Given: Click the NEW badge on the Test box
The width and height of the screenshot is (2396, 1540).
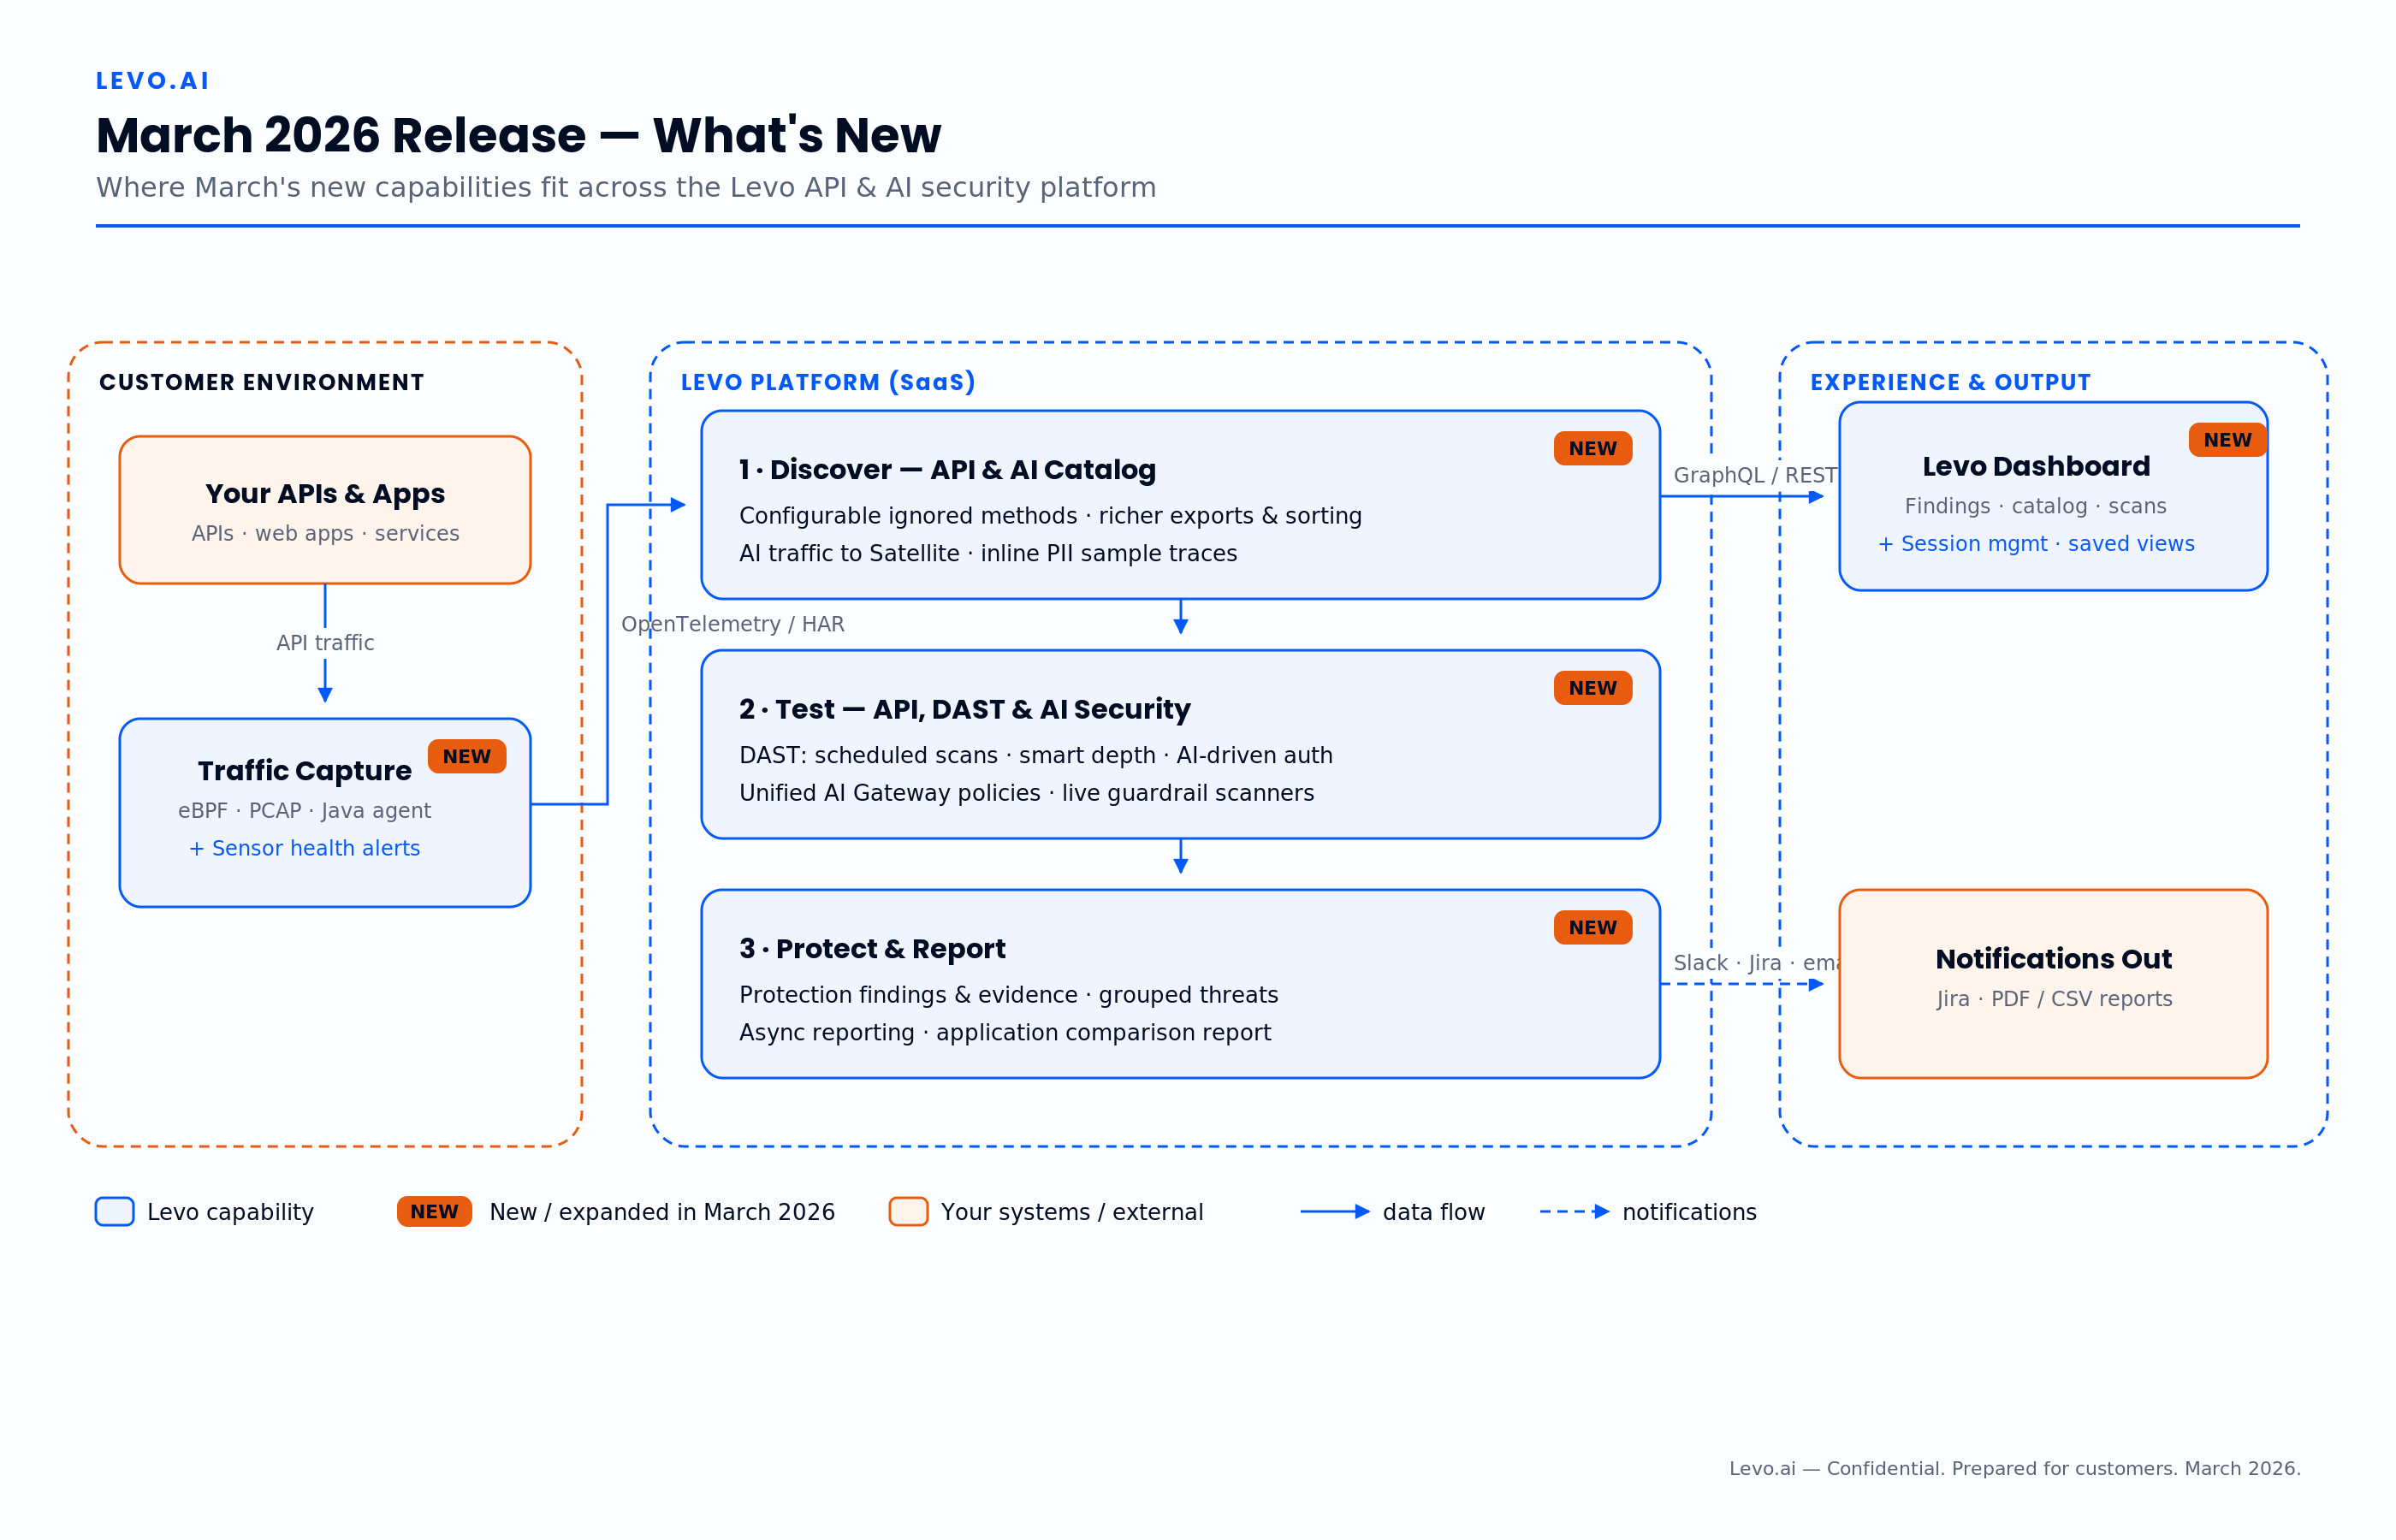Looking at the screenshot, I should [x=1593, y=688].
